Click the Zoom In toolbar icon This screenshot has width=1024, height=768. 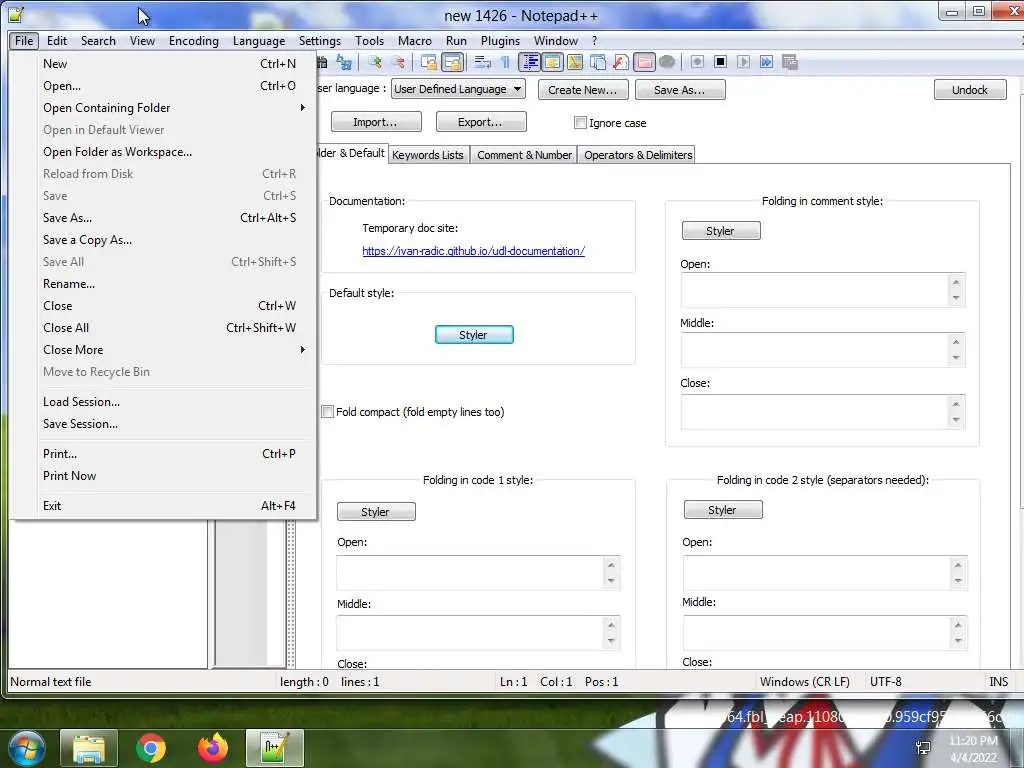[375, 62]
